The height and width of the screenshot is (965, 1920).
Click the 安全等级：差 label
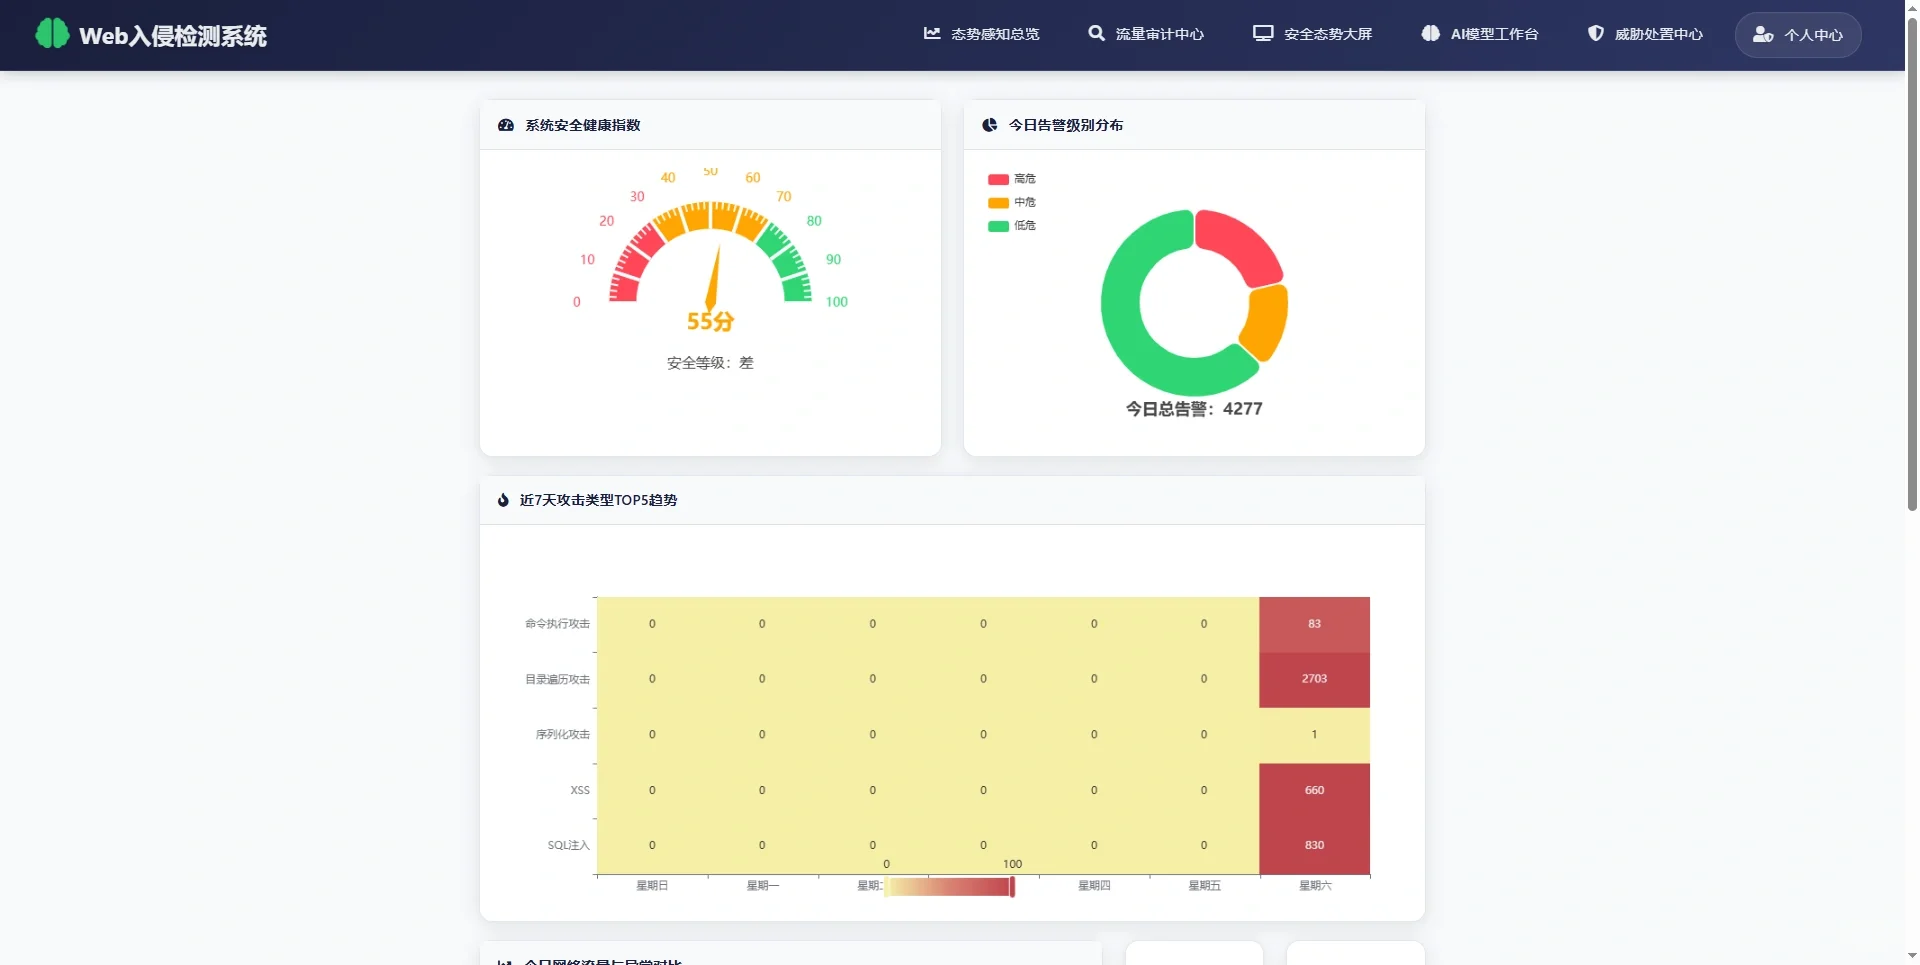(x=710, y=363)
